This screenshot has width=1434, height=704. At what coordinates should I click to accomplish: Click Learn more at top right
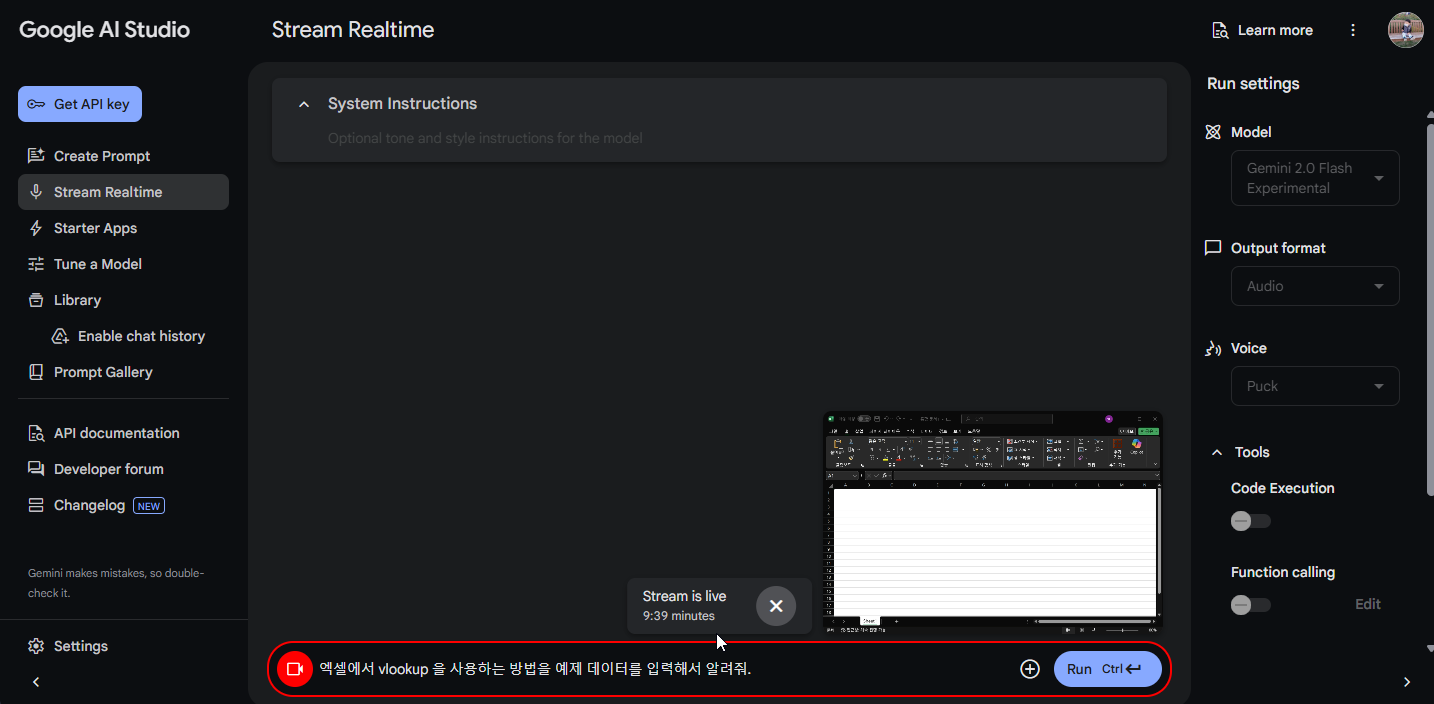coord(1262,30)
